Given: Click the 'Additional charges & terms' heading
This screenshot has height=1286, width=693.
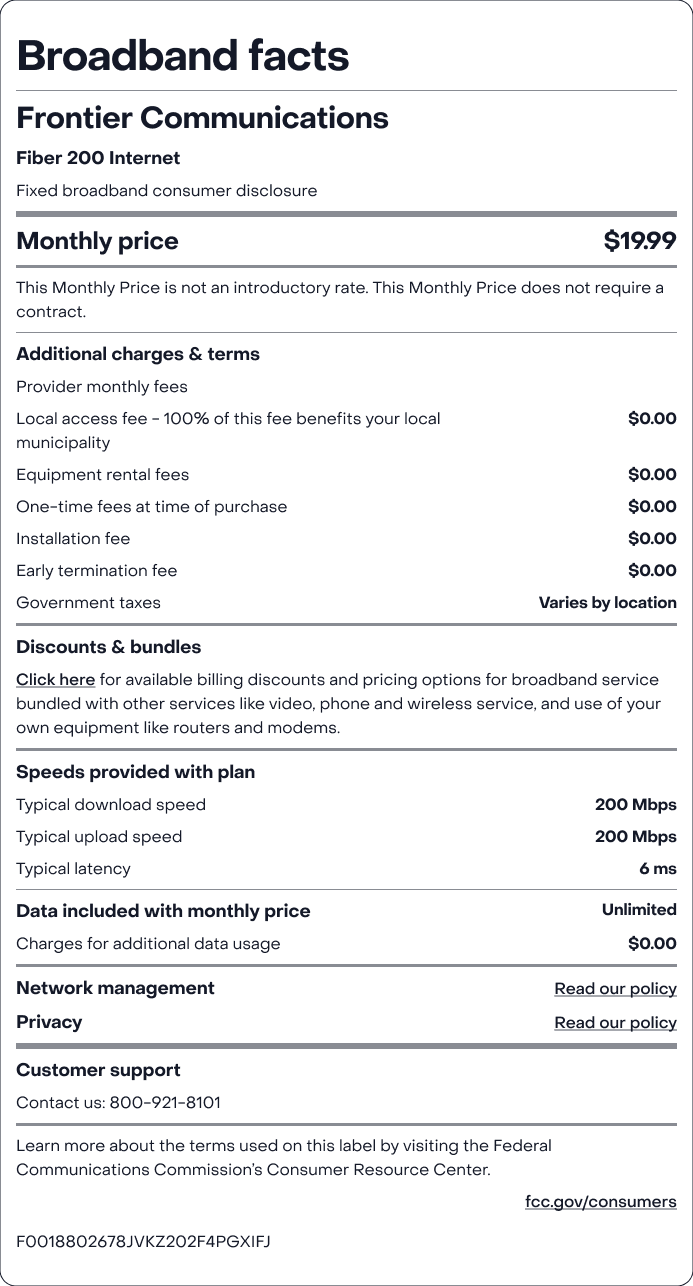Looking at the screenshot, I should tap(138, 354).
